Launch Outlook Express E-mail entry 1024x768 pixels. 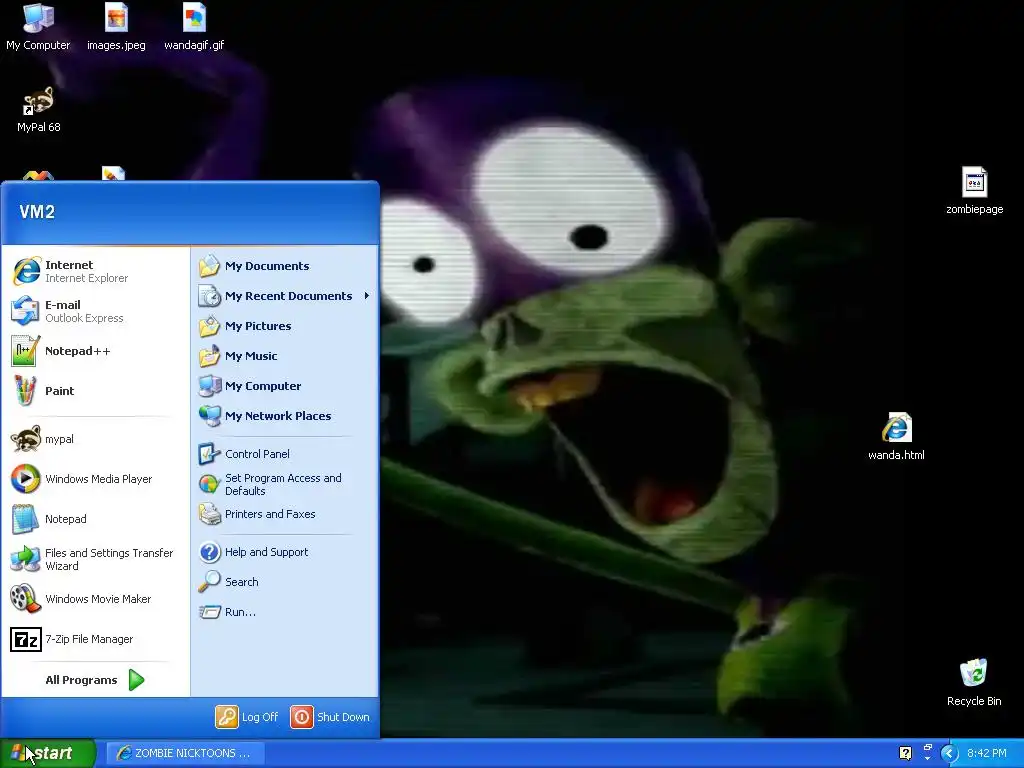pos(95,311)
